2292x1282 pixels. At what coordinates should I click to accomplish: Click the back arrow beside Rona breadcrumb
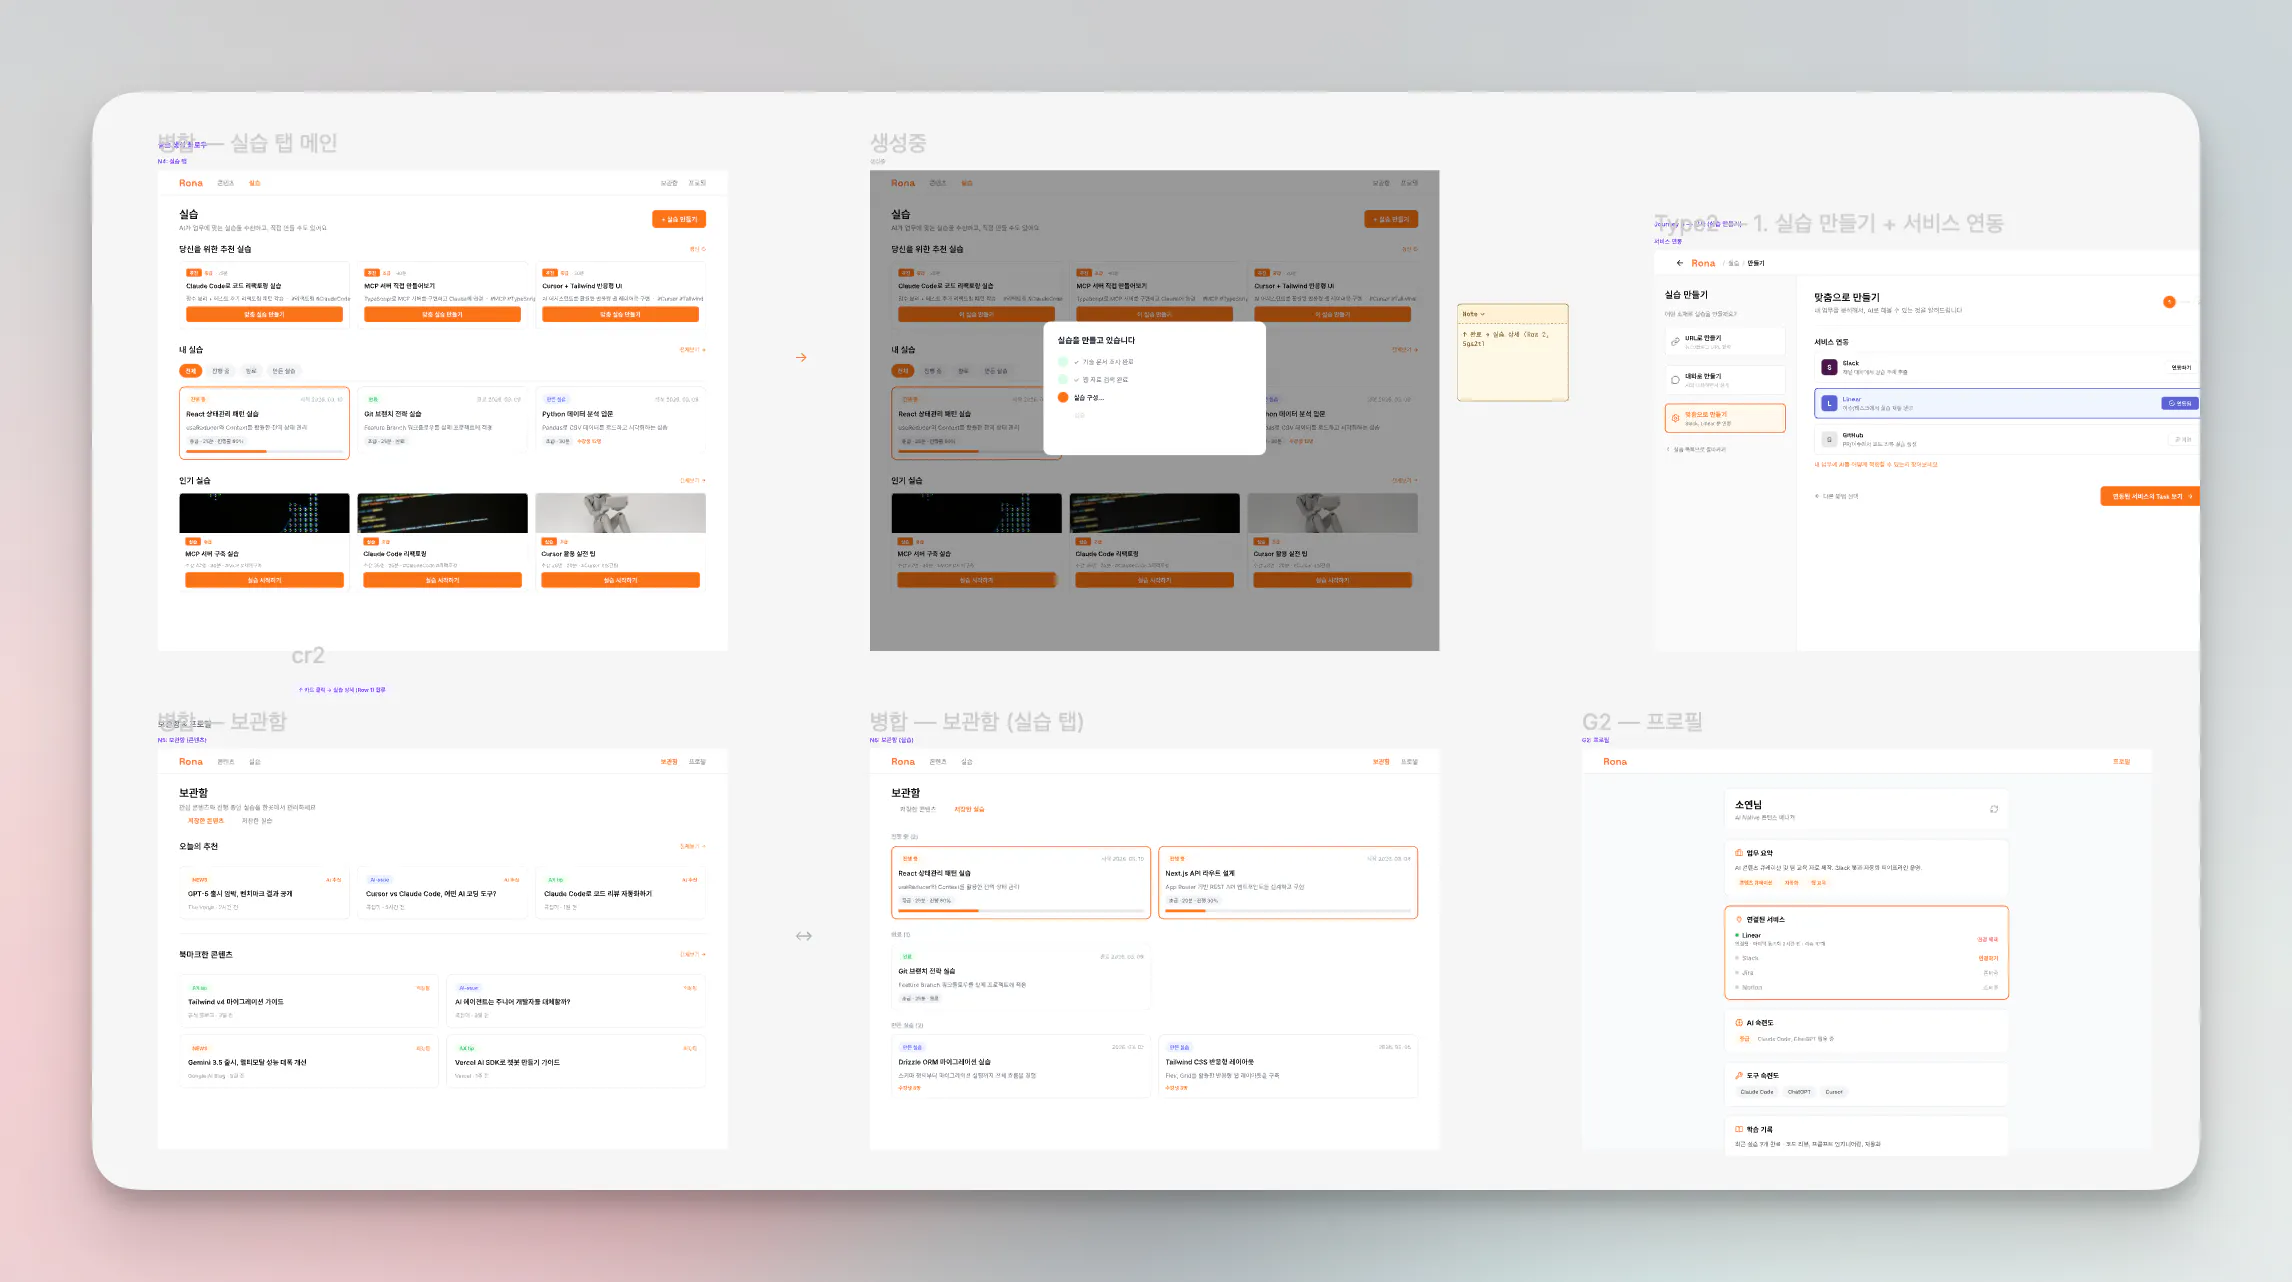[x=1679, y=263]
